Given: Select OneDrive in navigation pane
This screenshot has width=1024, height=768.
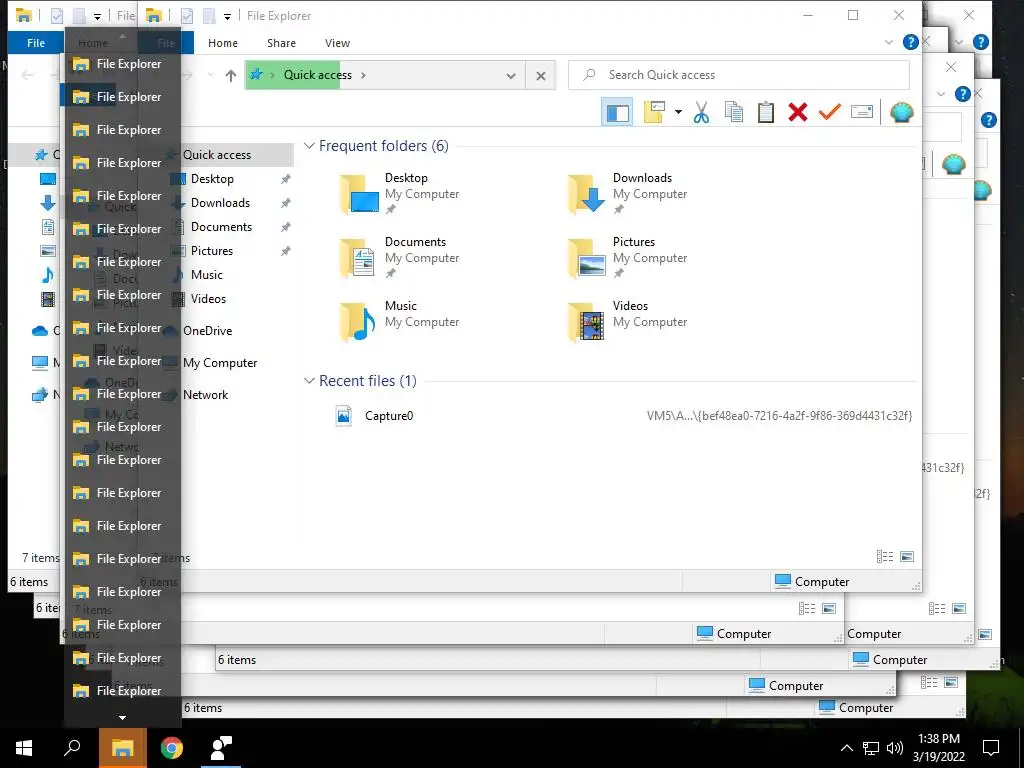Looking at the screenshot, I should pyautogui.click(x=208, y=330).
